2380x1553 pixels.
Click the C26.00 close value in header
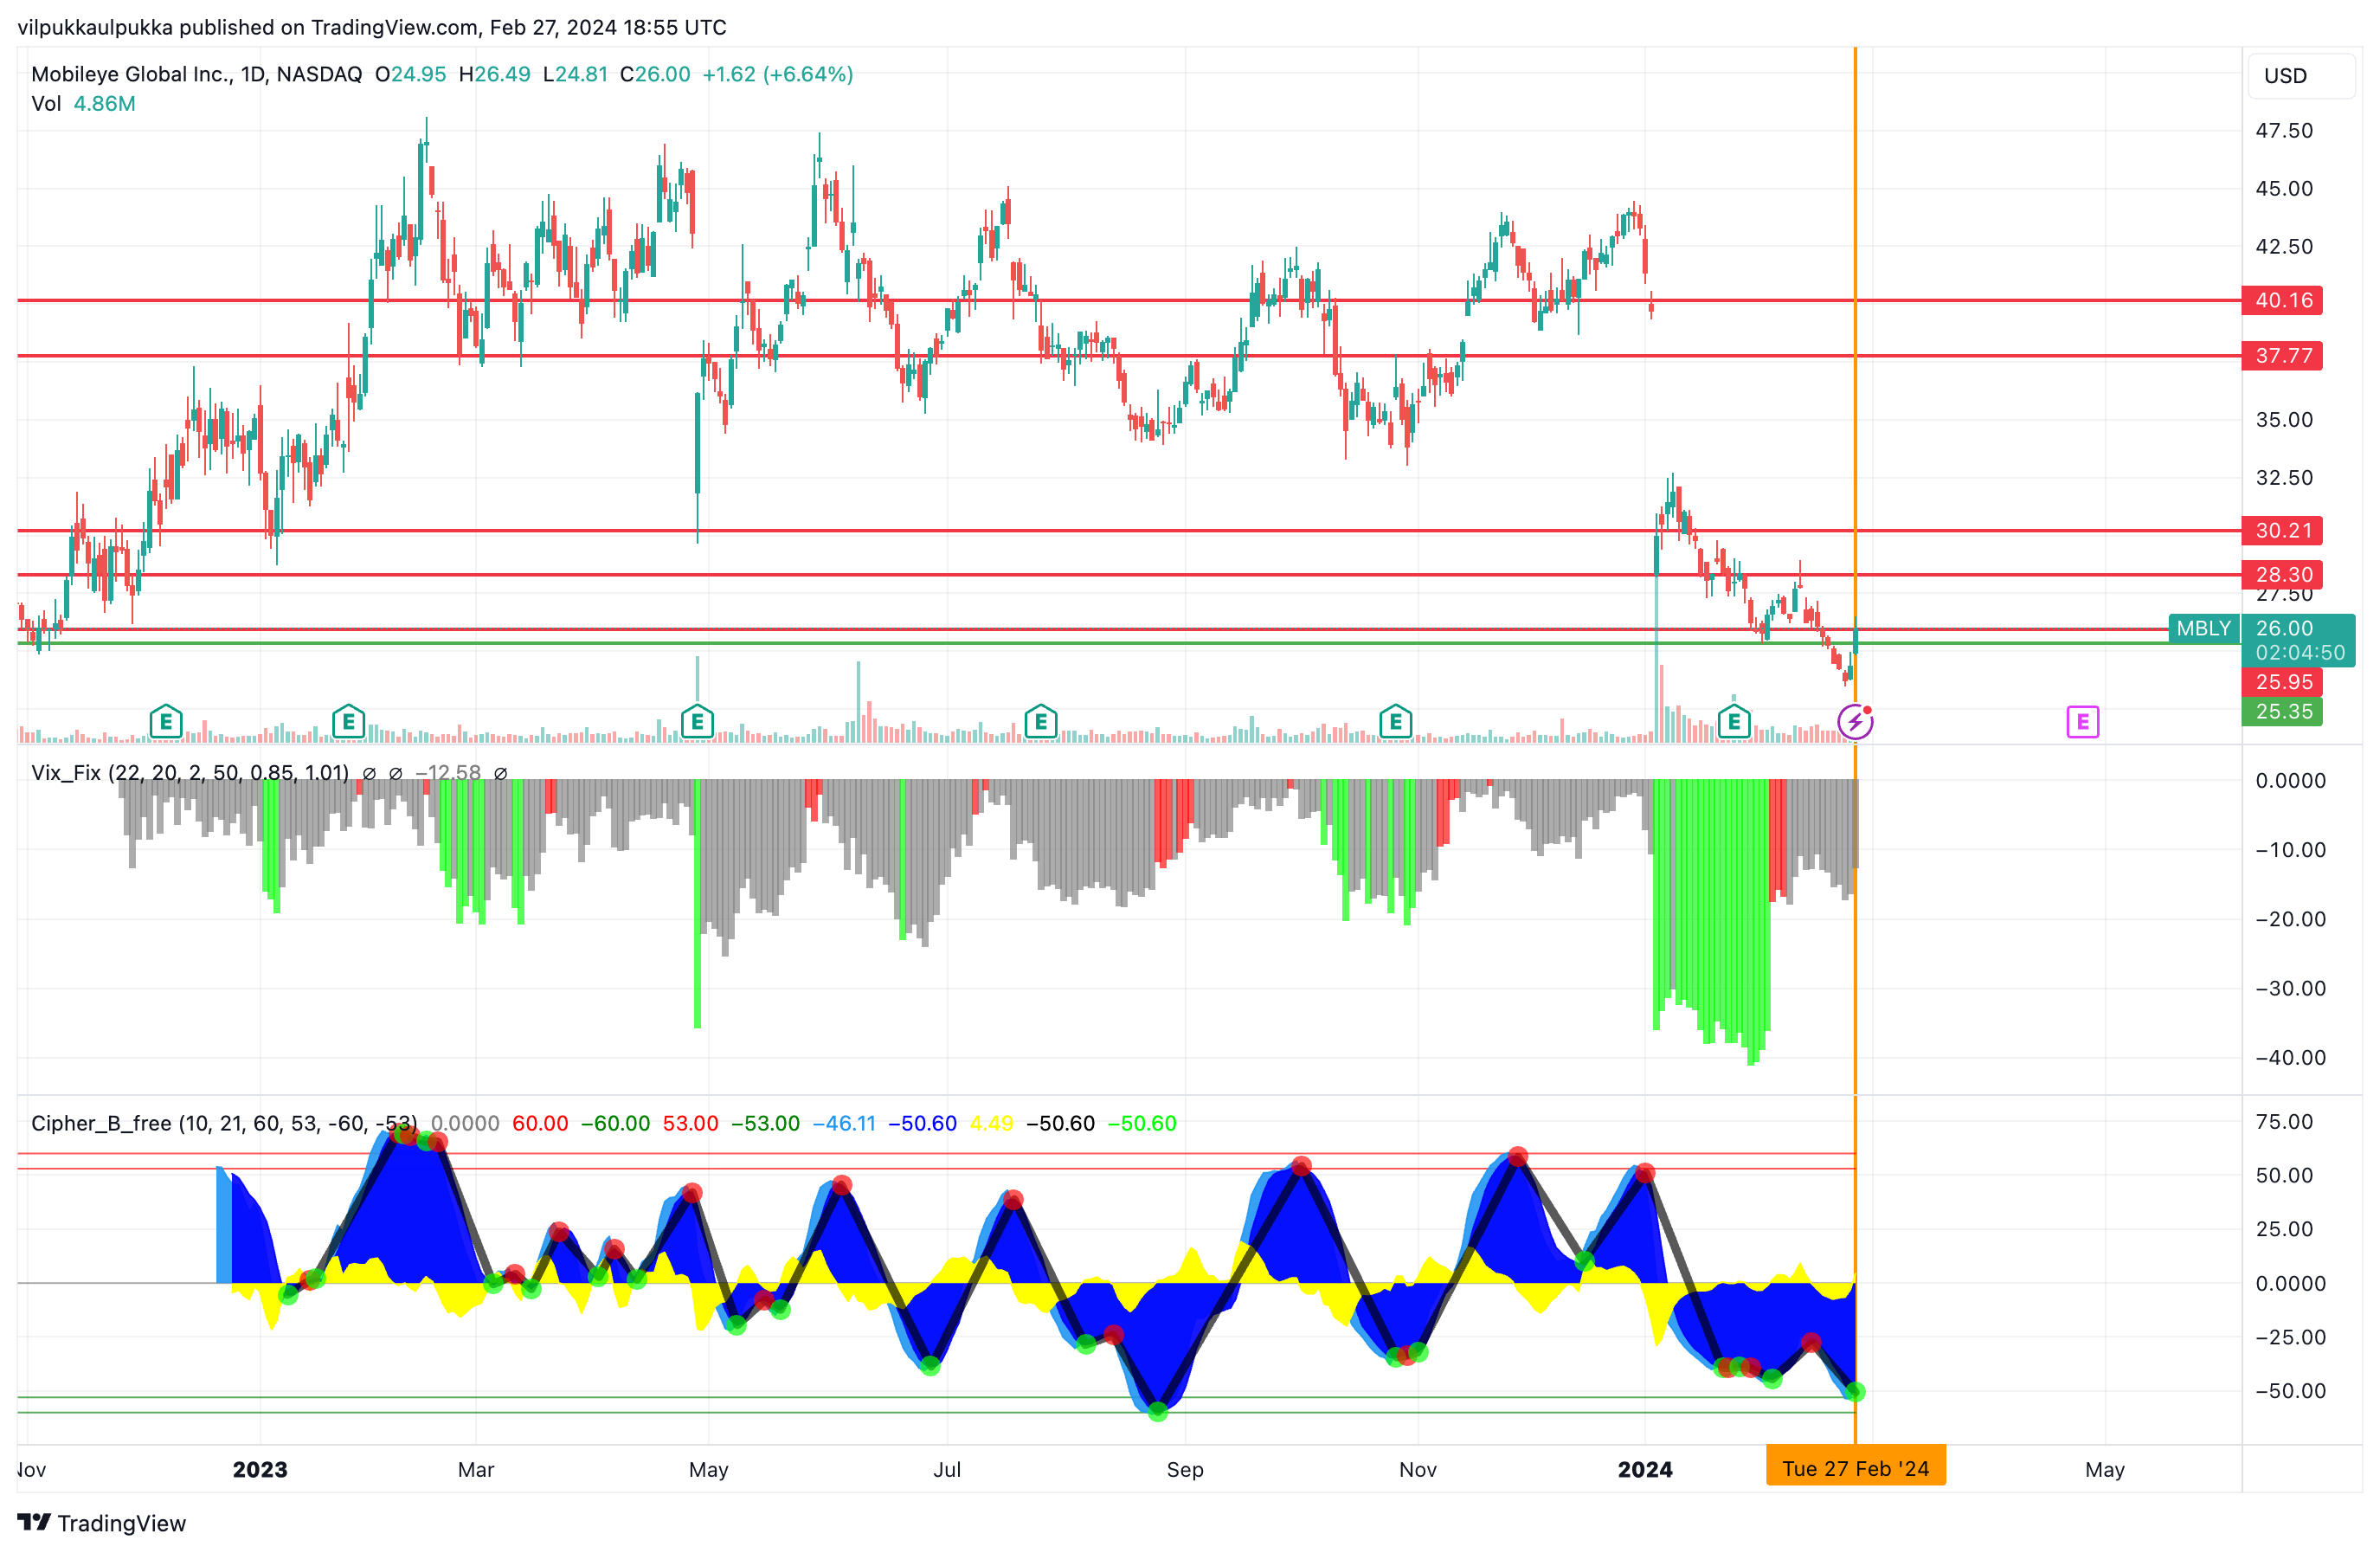(x=655, y=74)
